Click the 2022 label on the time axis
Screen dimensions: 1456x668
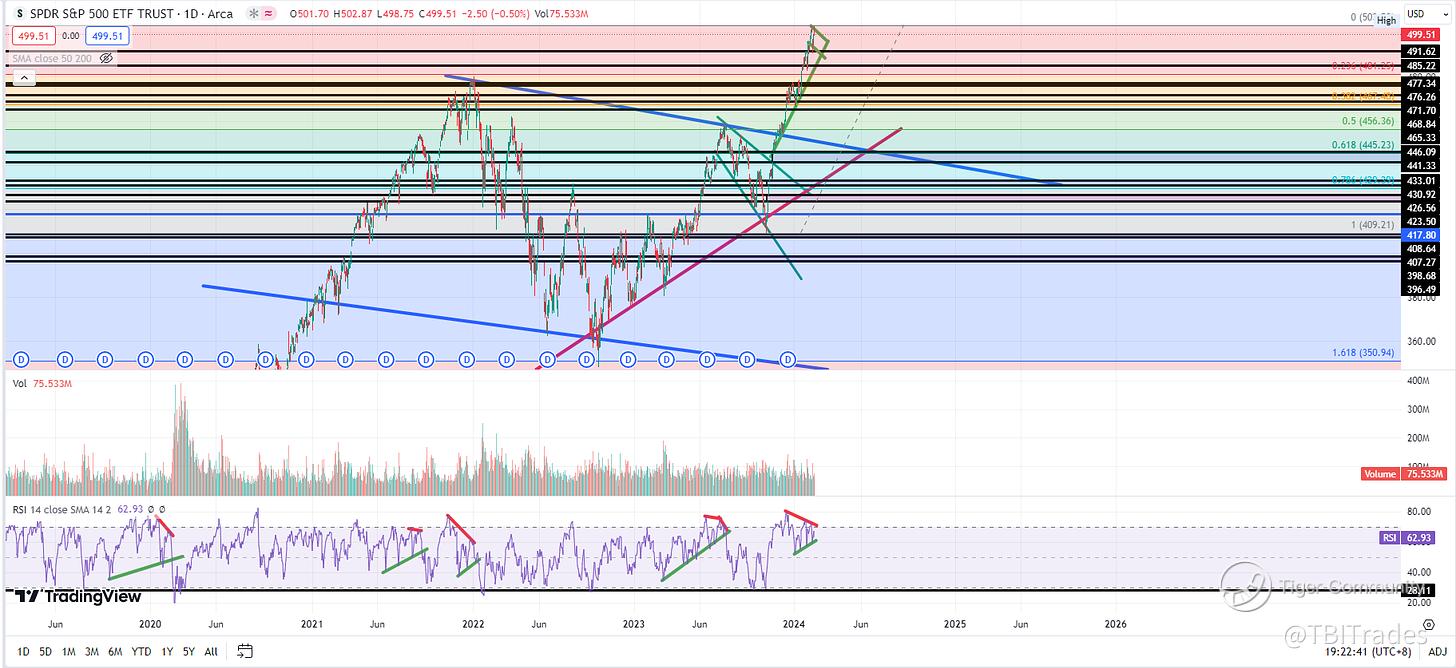coord(473,623)
